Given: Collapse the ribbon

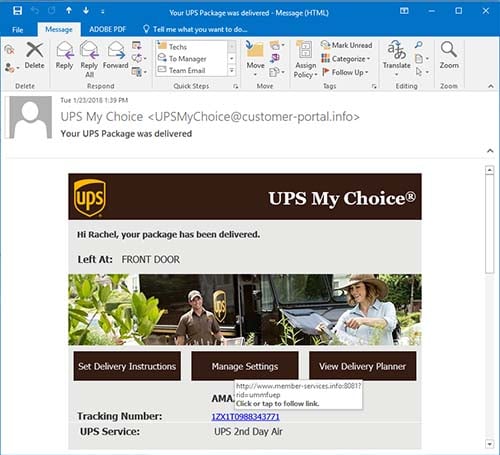Looking at the screenshot, I should (x=491, y=86).
